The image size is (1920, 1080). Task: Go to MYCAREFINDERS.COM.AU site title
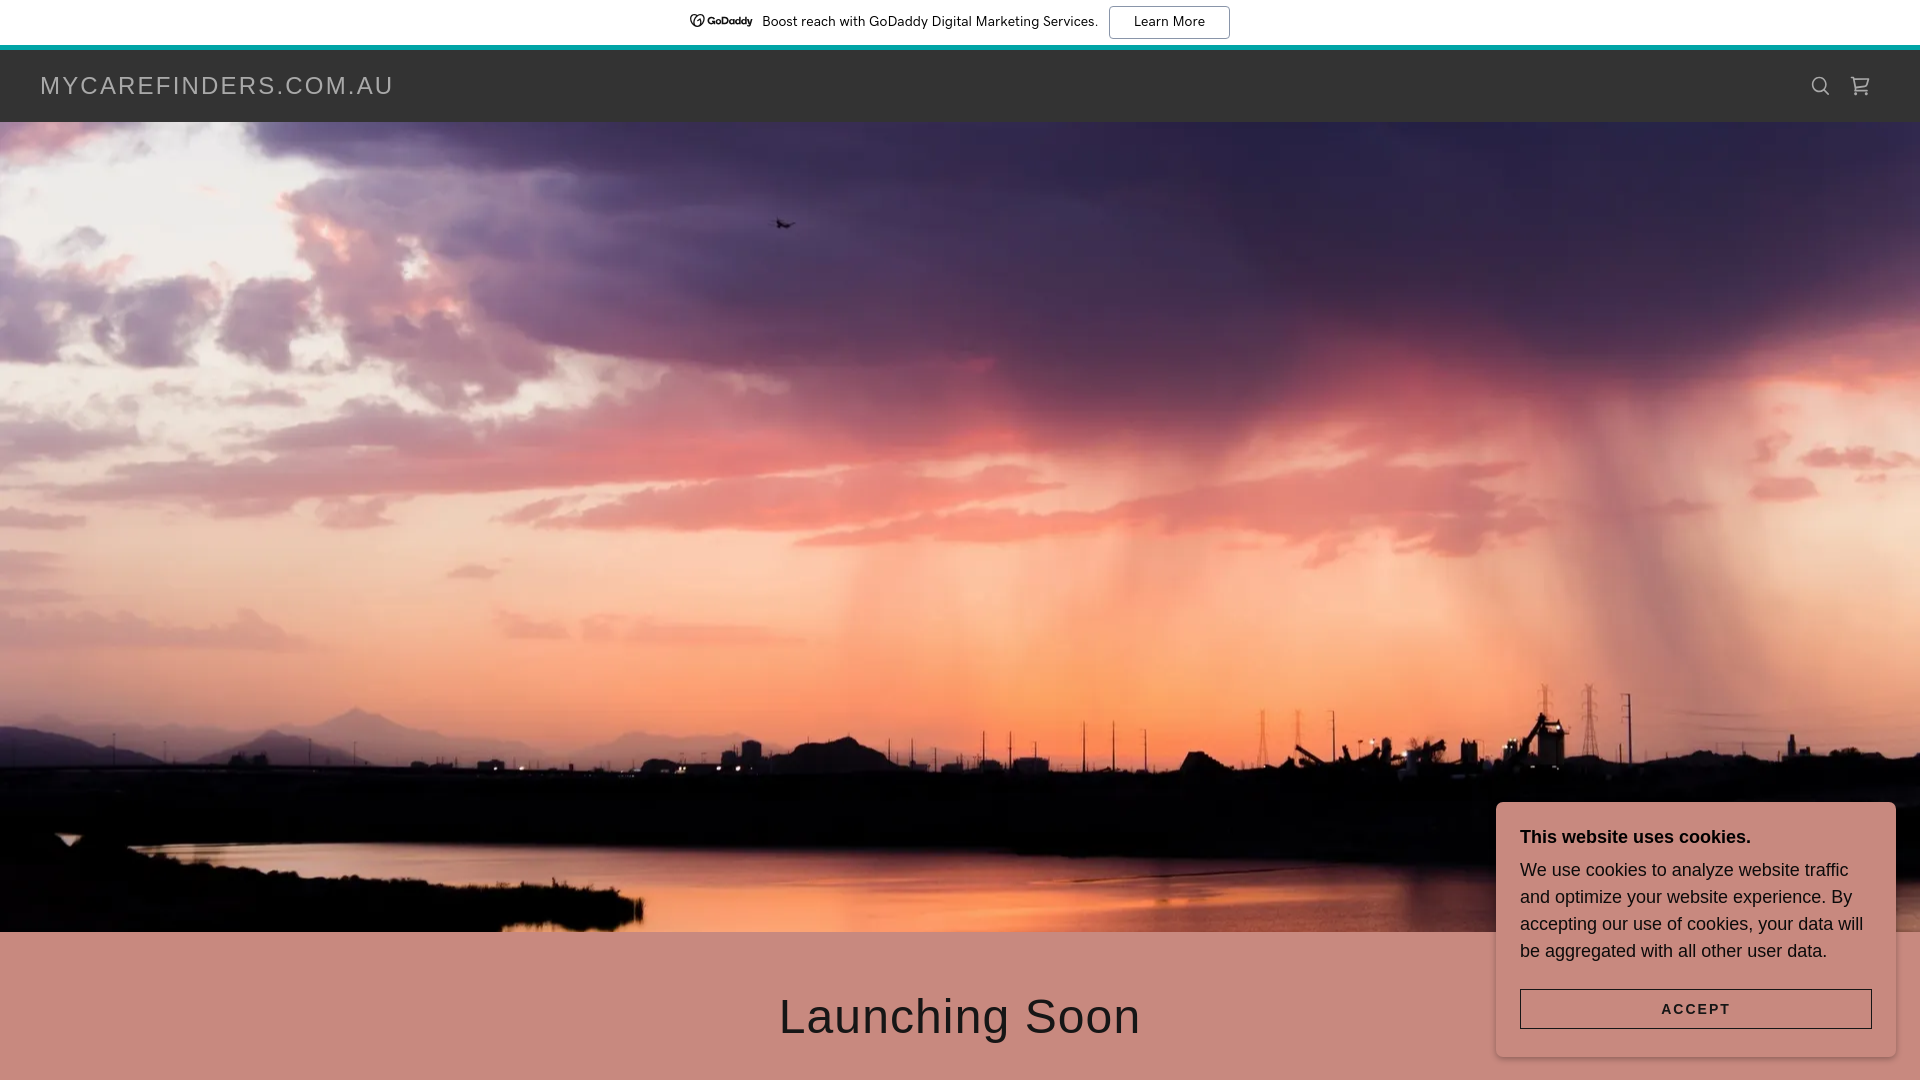tap(217, 86)
